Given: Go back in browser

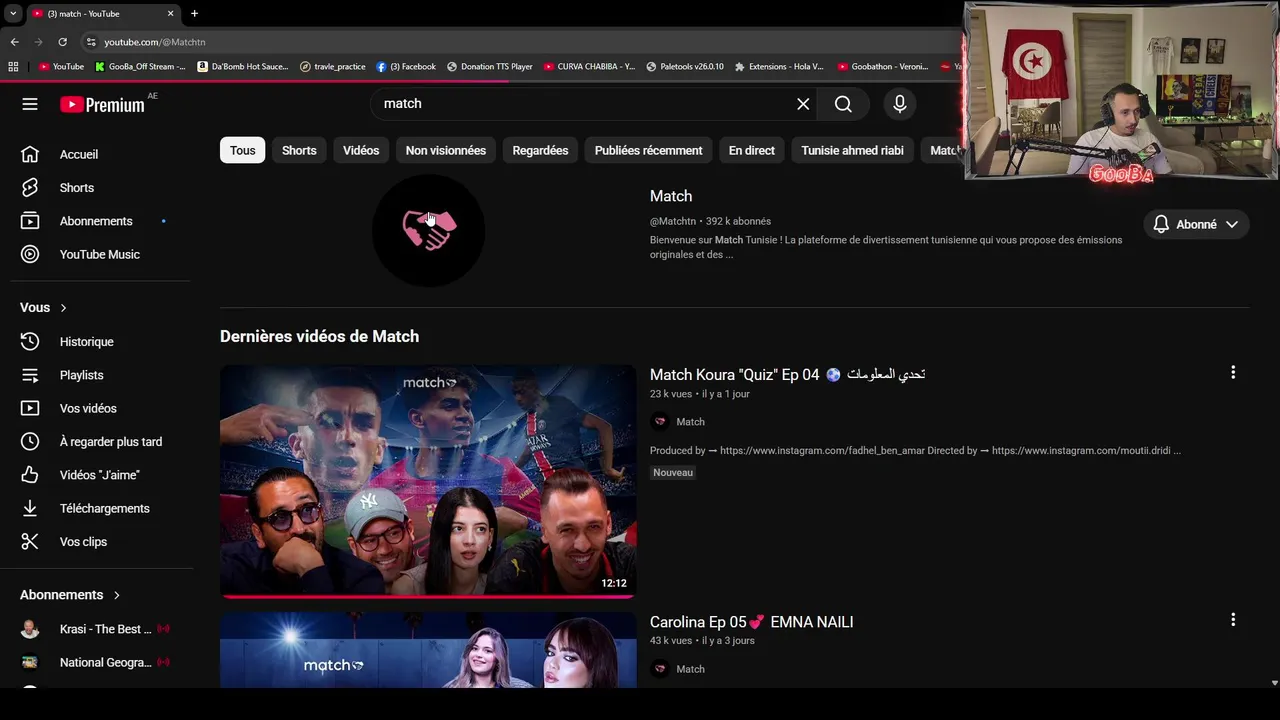Looking at the screenshot, I should [14, 42].
